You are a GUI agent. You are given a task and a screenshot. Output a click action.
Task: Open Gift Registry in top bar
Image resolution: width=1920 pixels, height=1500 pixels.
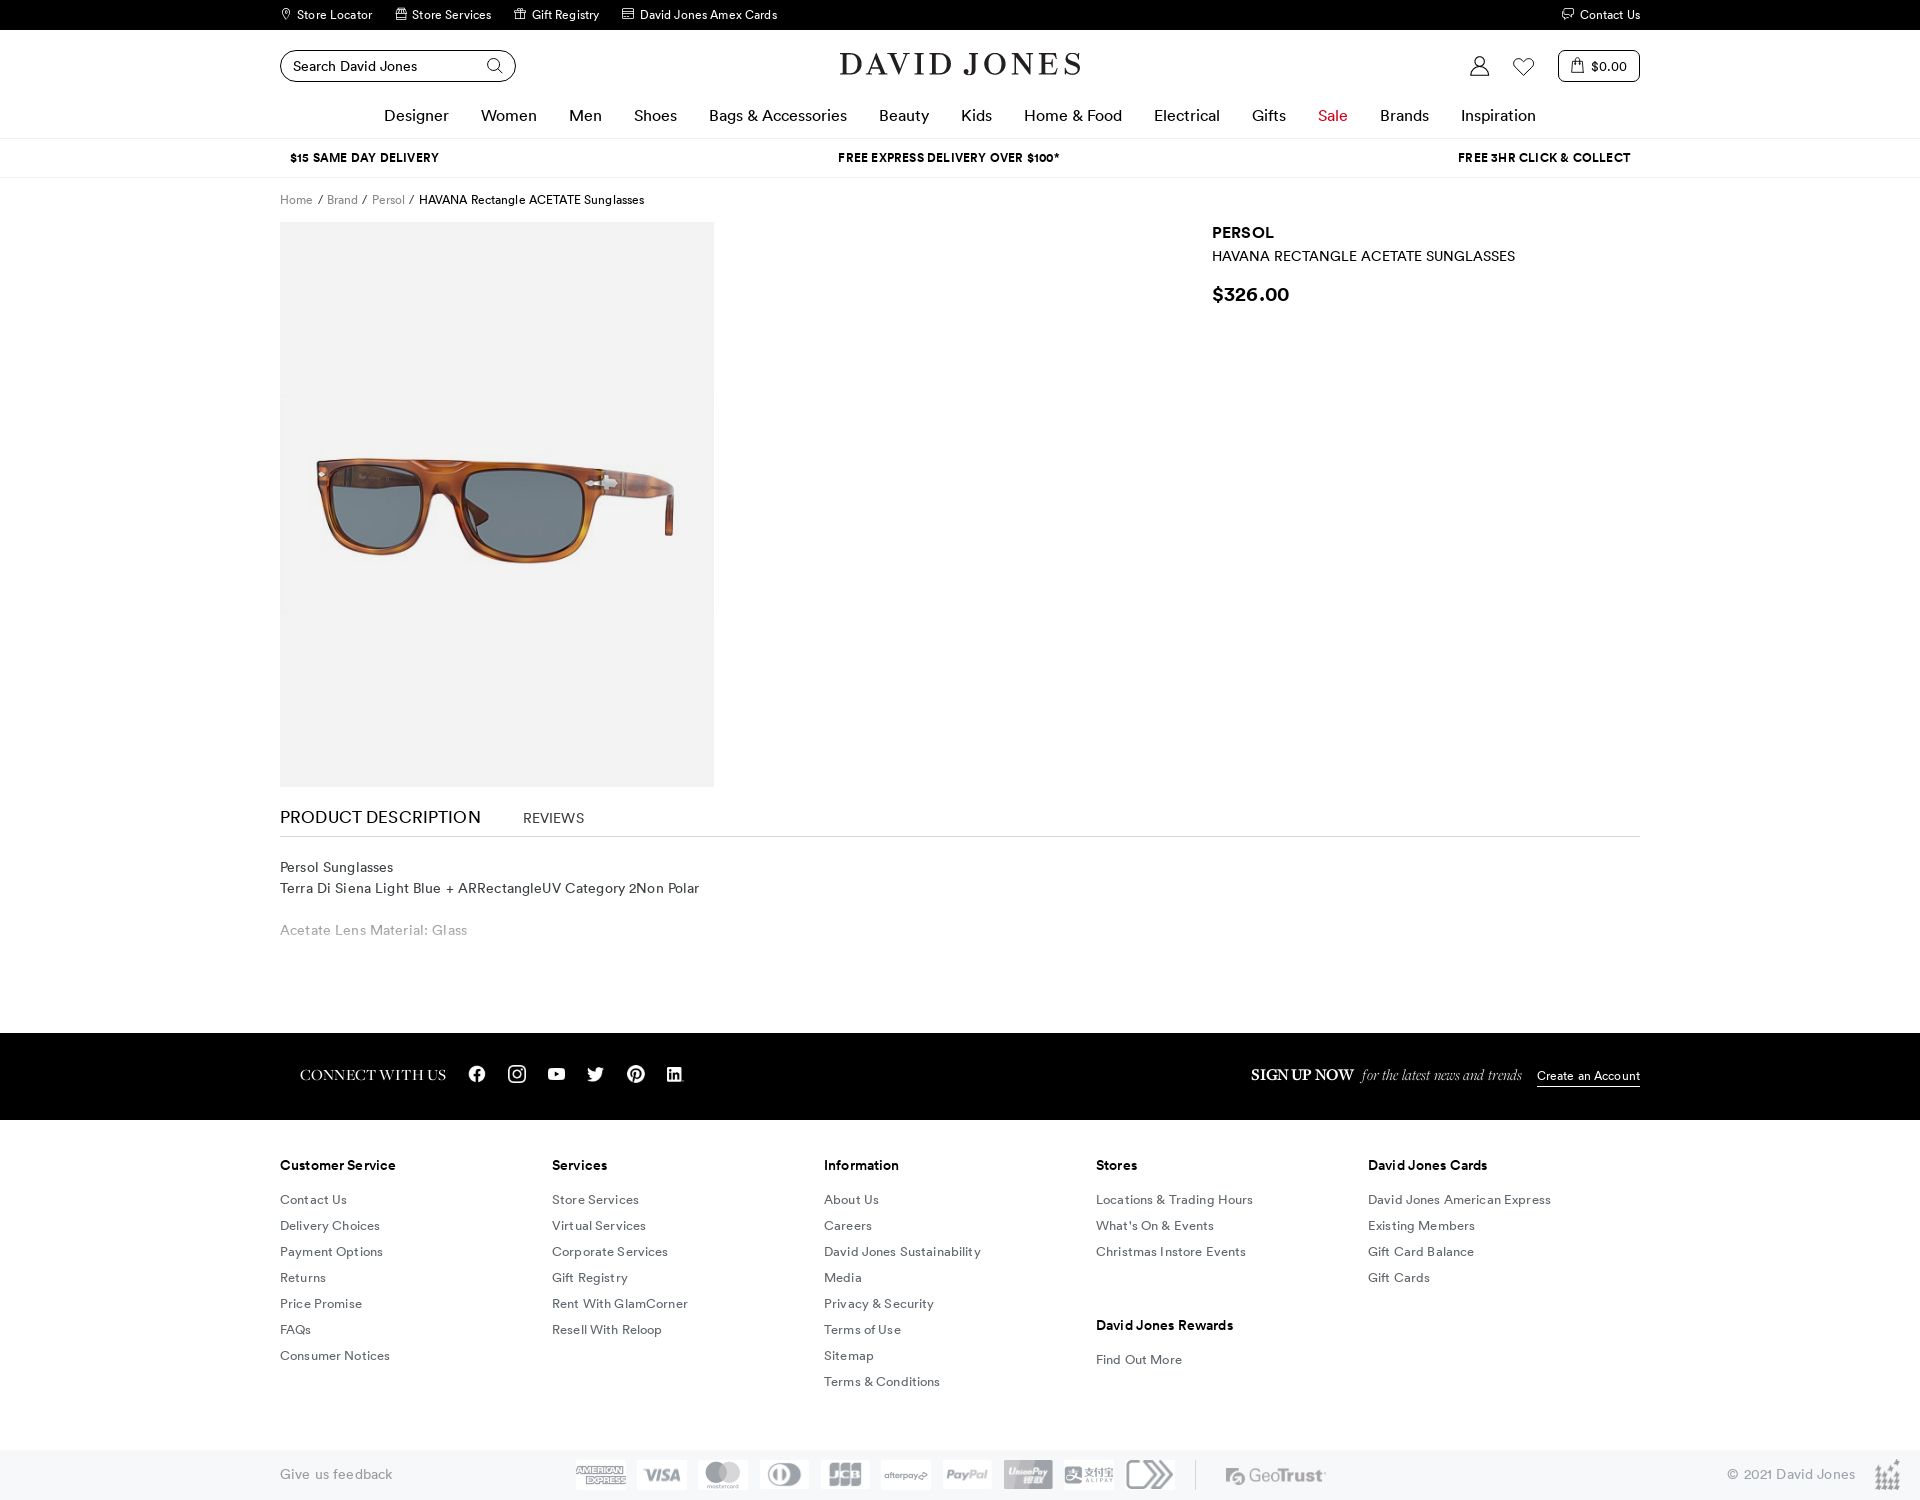pyautogui.click(x=556, y=15)
